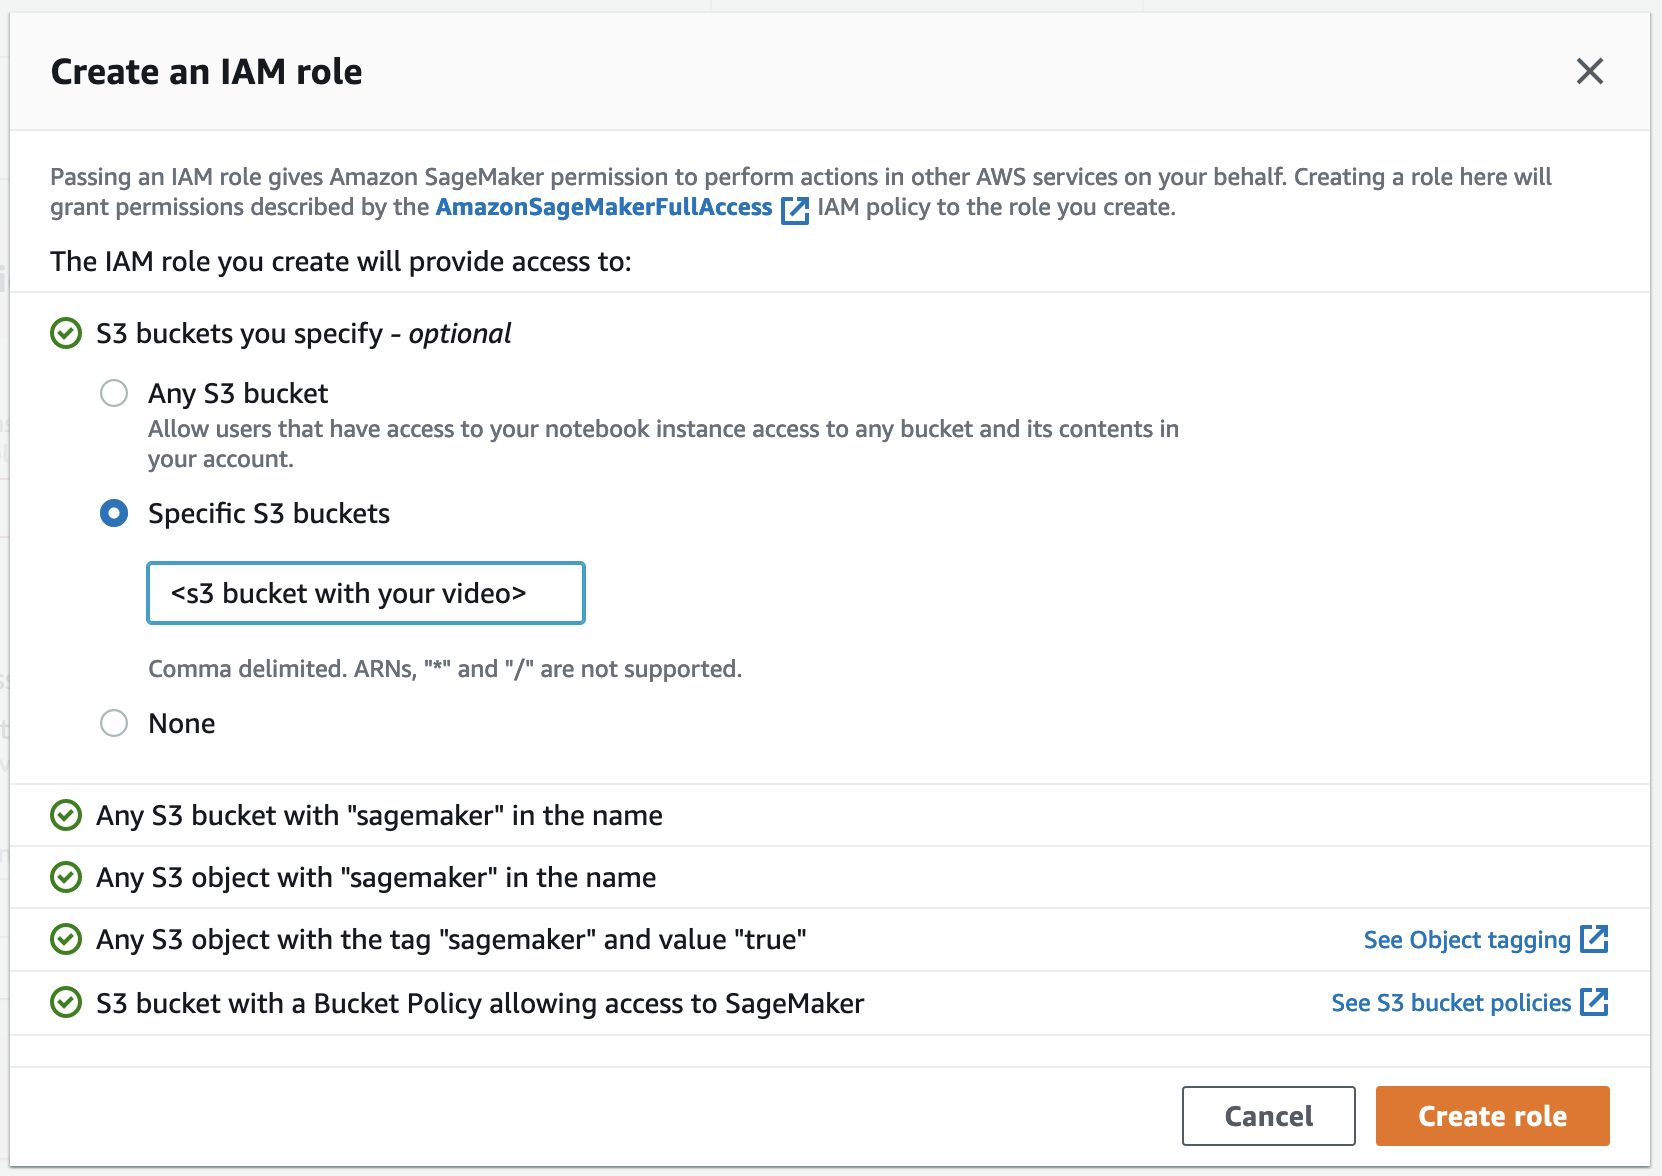Click the specific S3 bucket name field
Image resolution: width=1662 pixels, height=1176 pixels.
click(366, 593)
